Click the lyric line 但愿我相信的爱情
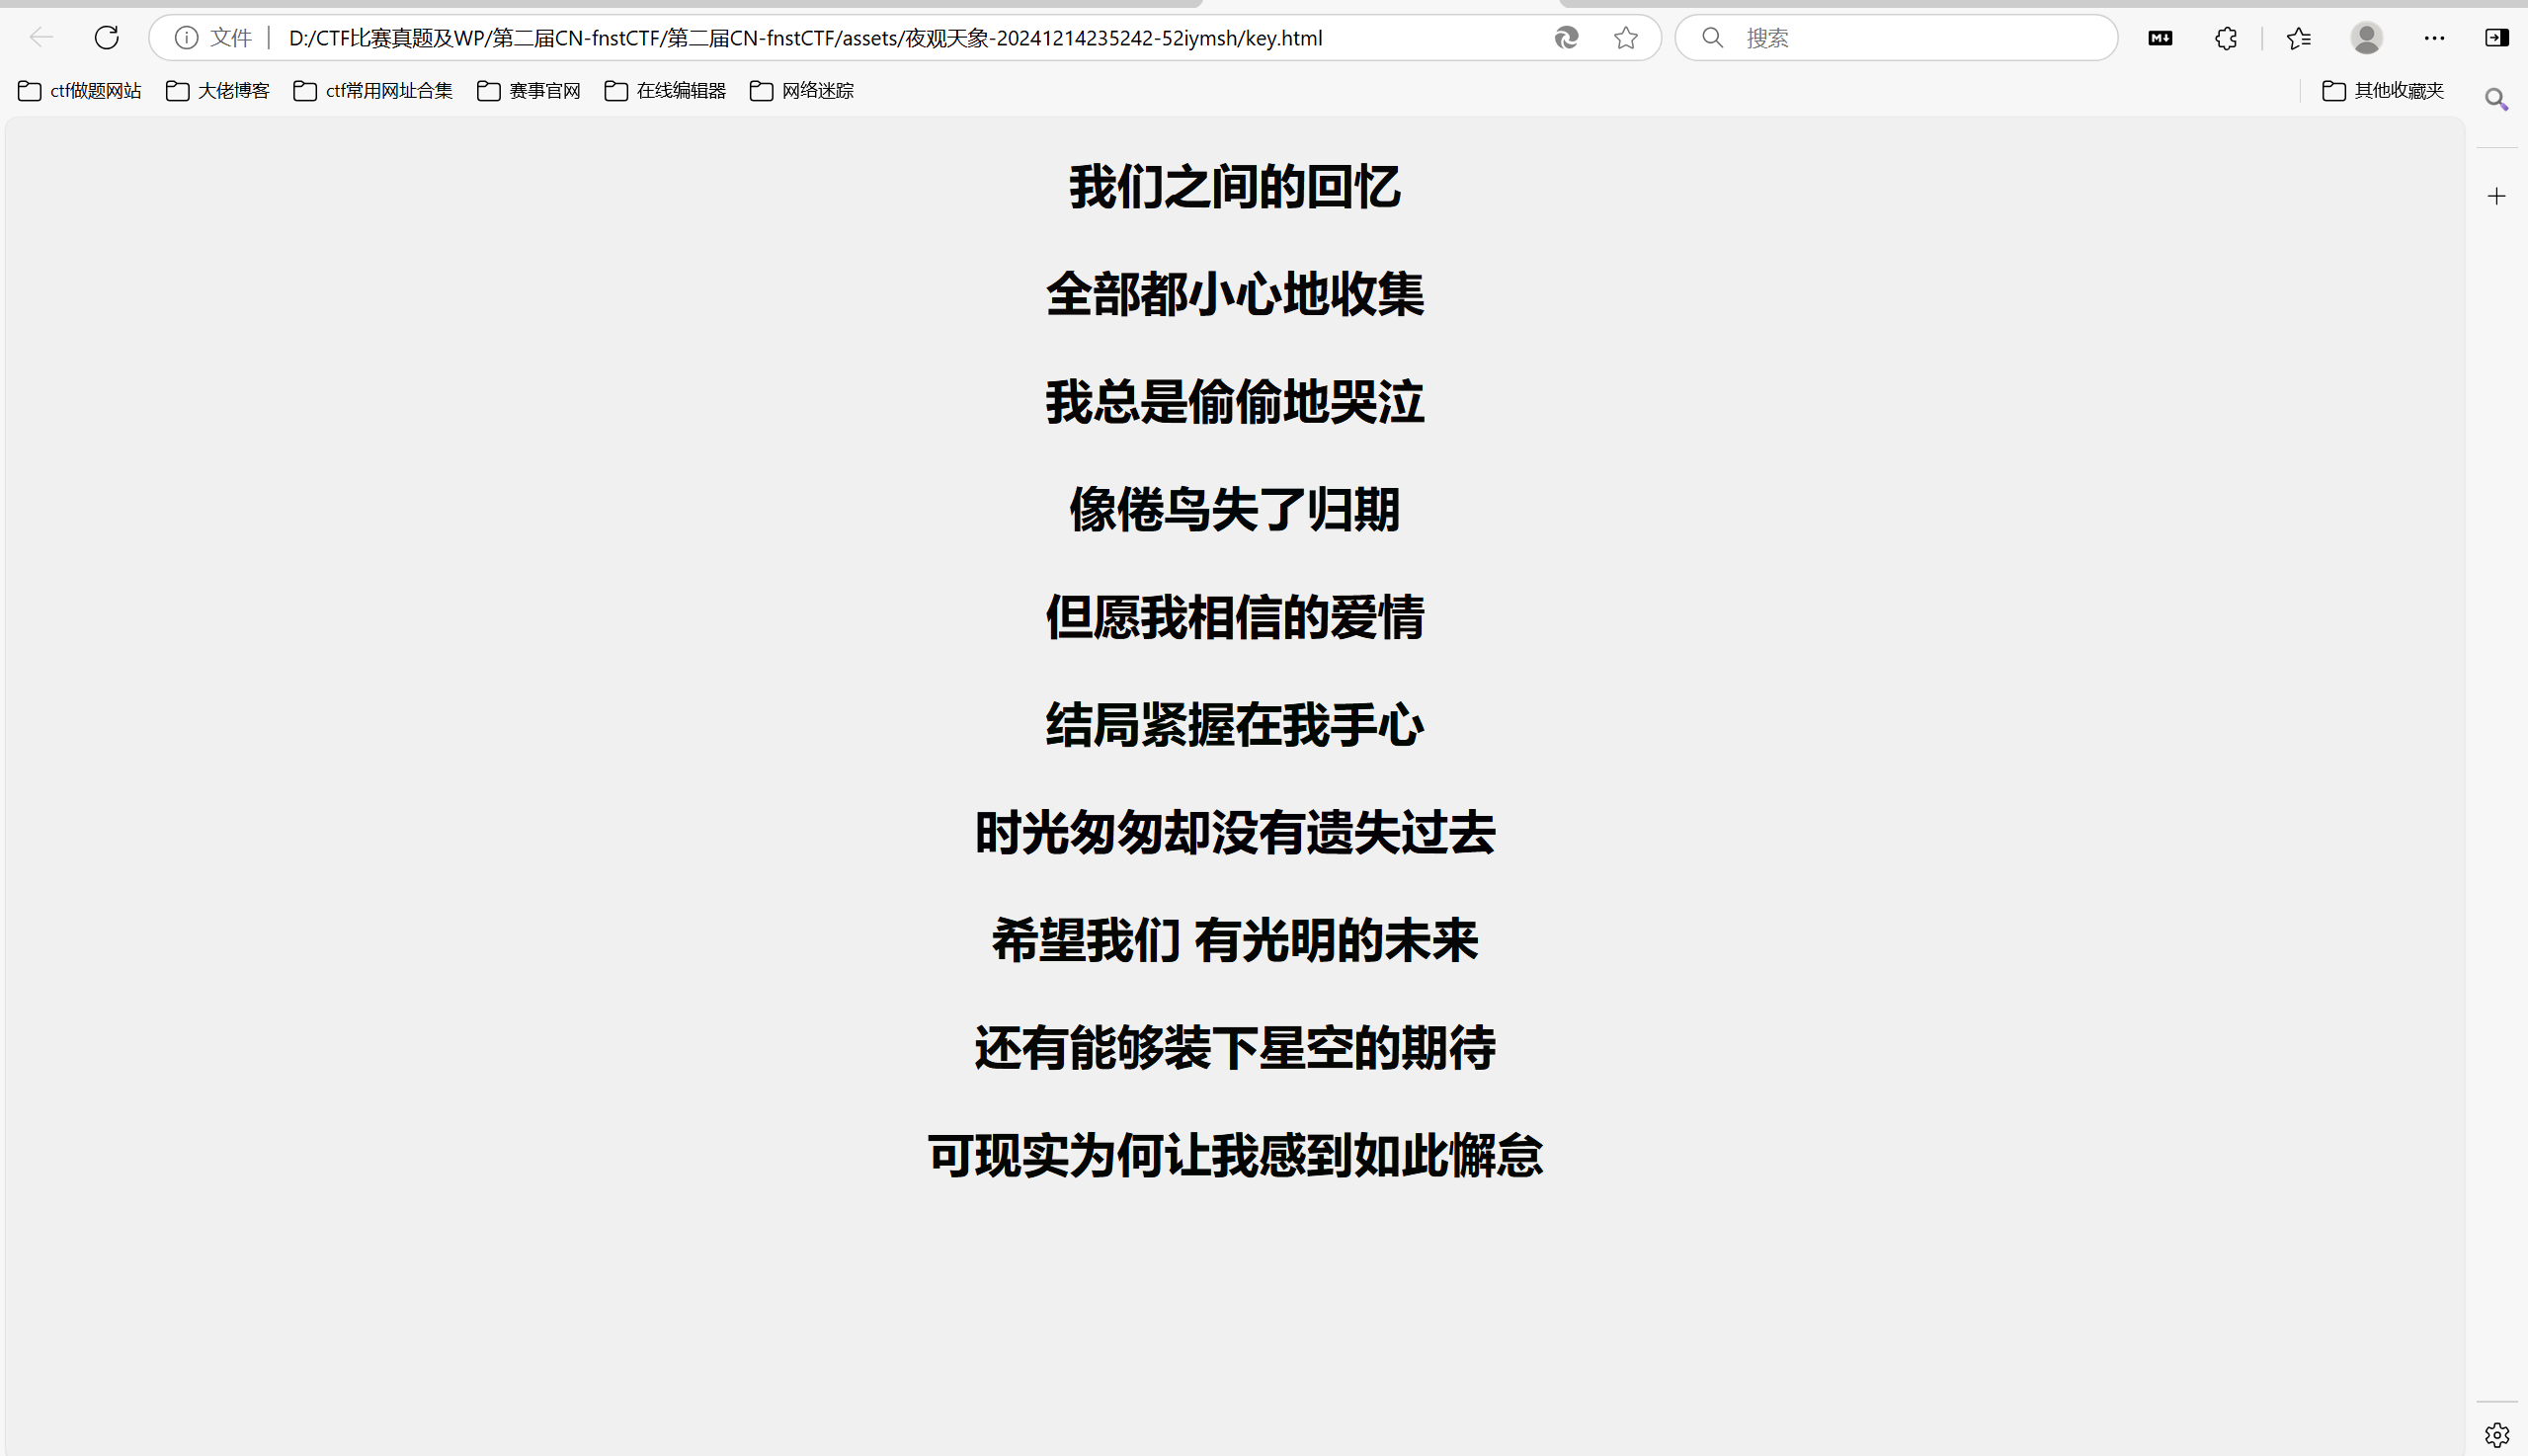Screen dimensions: 2528x1456 pyautogui.click(x=1234, y=618)
